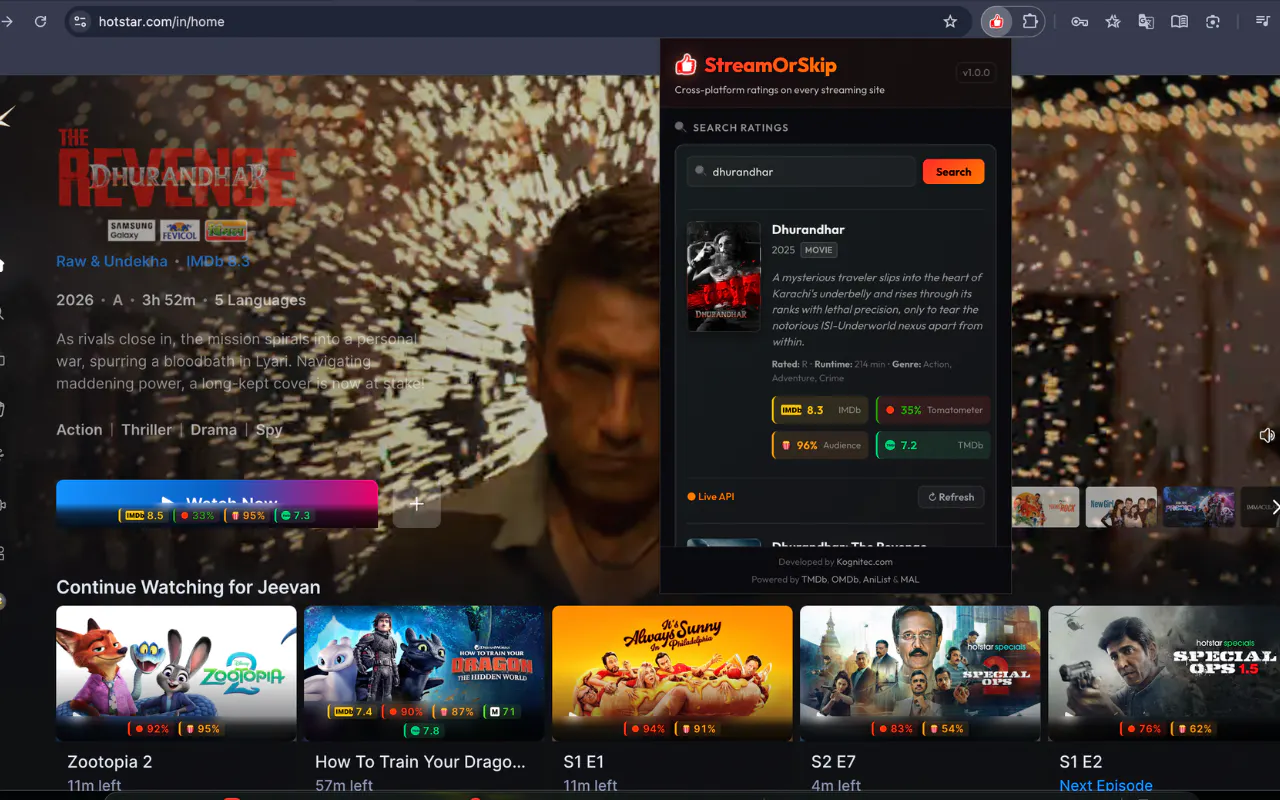Click the 96% Audience rating badge

[x=820, y=445]
